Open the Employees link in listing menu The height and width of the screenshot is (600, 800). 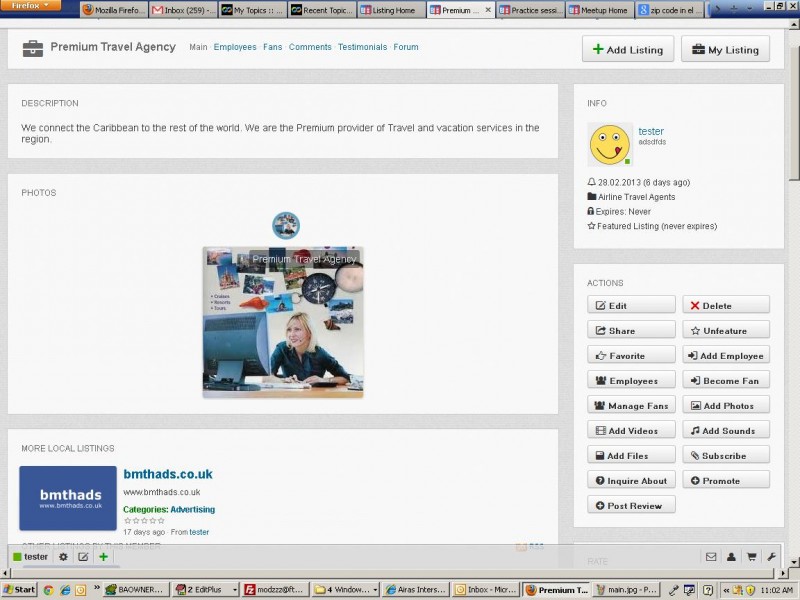(x=235, y=47)
